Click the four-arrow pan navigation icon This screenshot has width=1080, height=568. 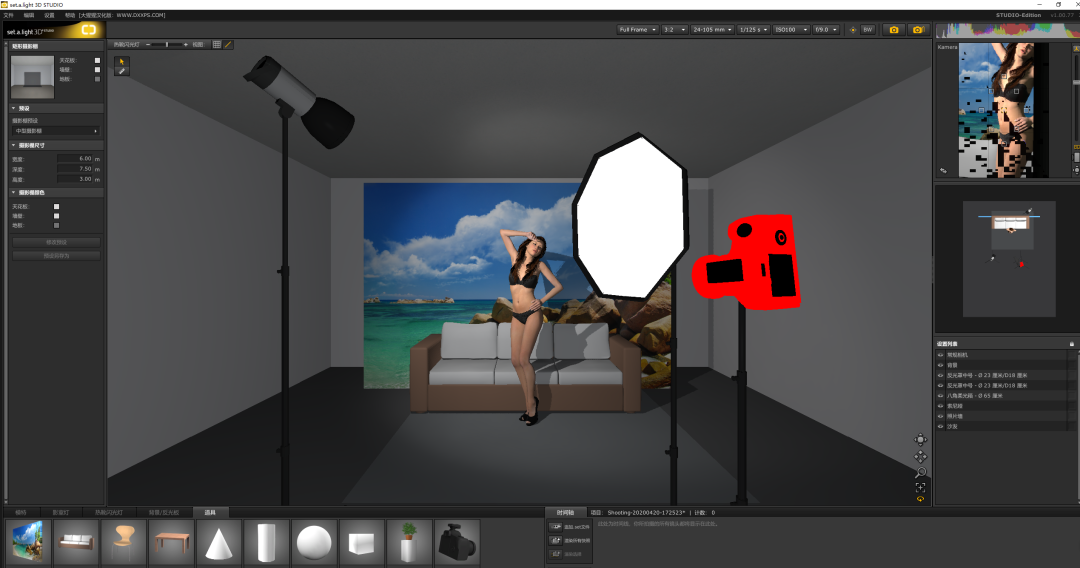[x=920, y=456]
